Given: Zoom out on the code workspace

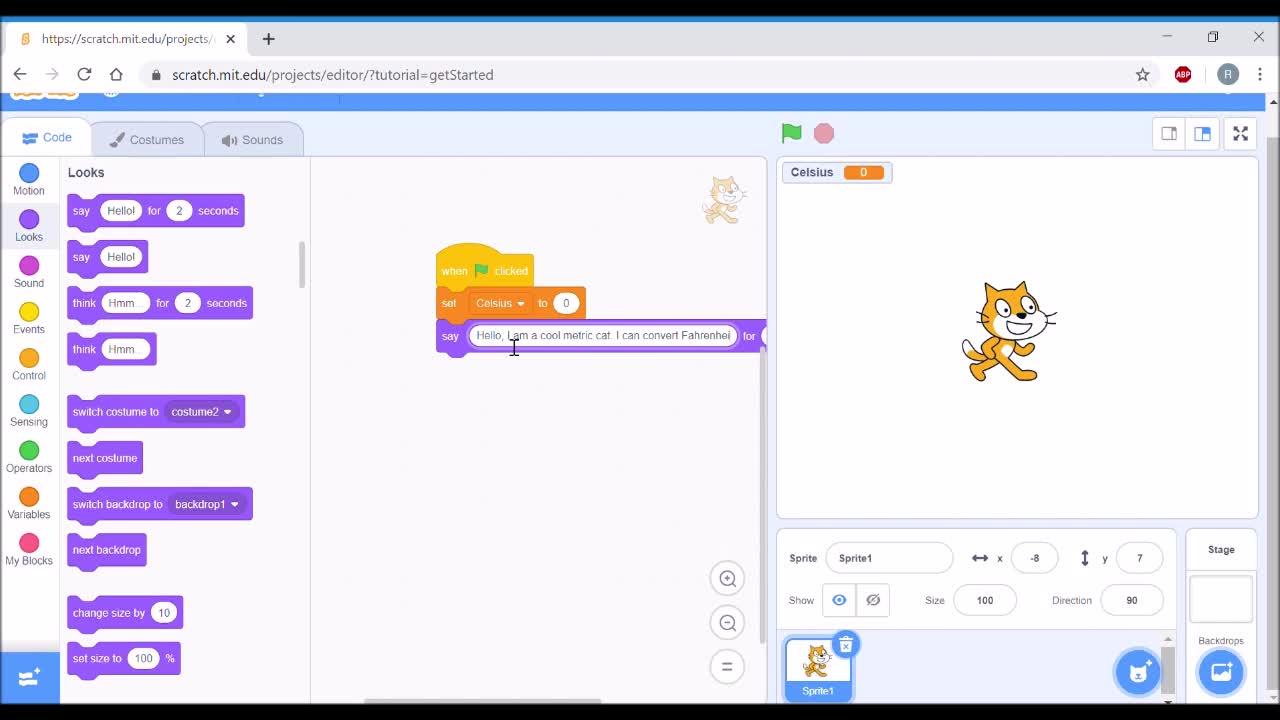Looking at the screenshot, I should (x=728, y=622).
